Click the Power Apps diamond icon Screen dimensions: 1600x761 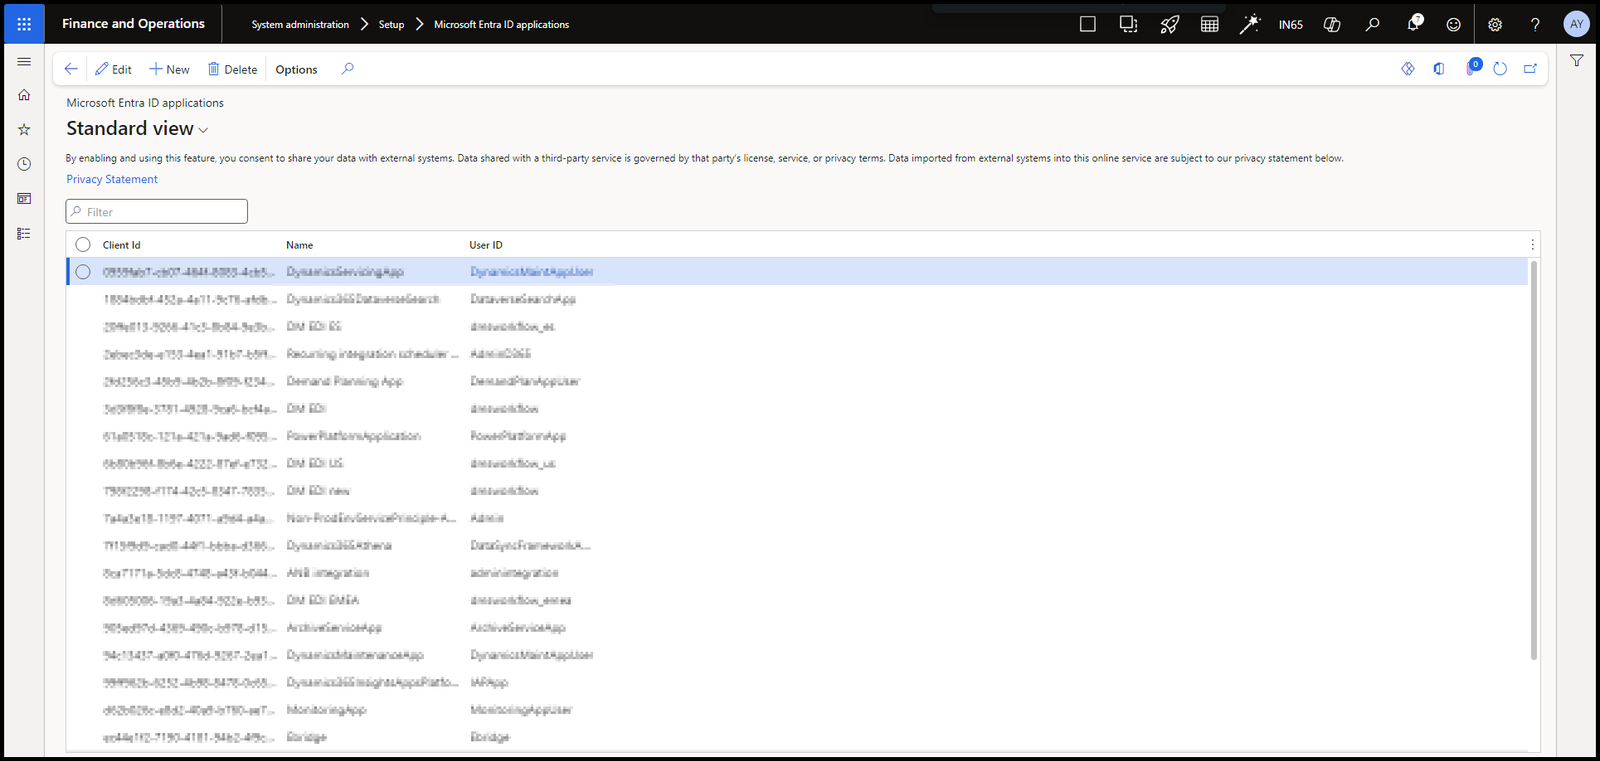1408,69
